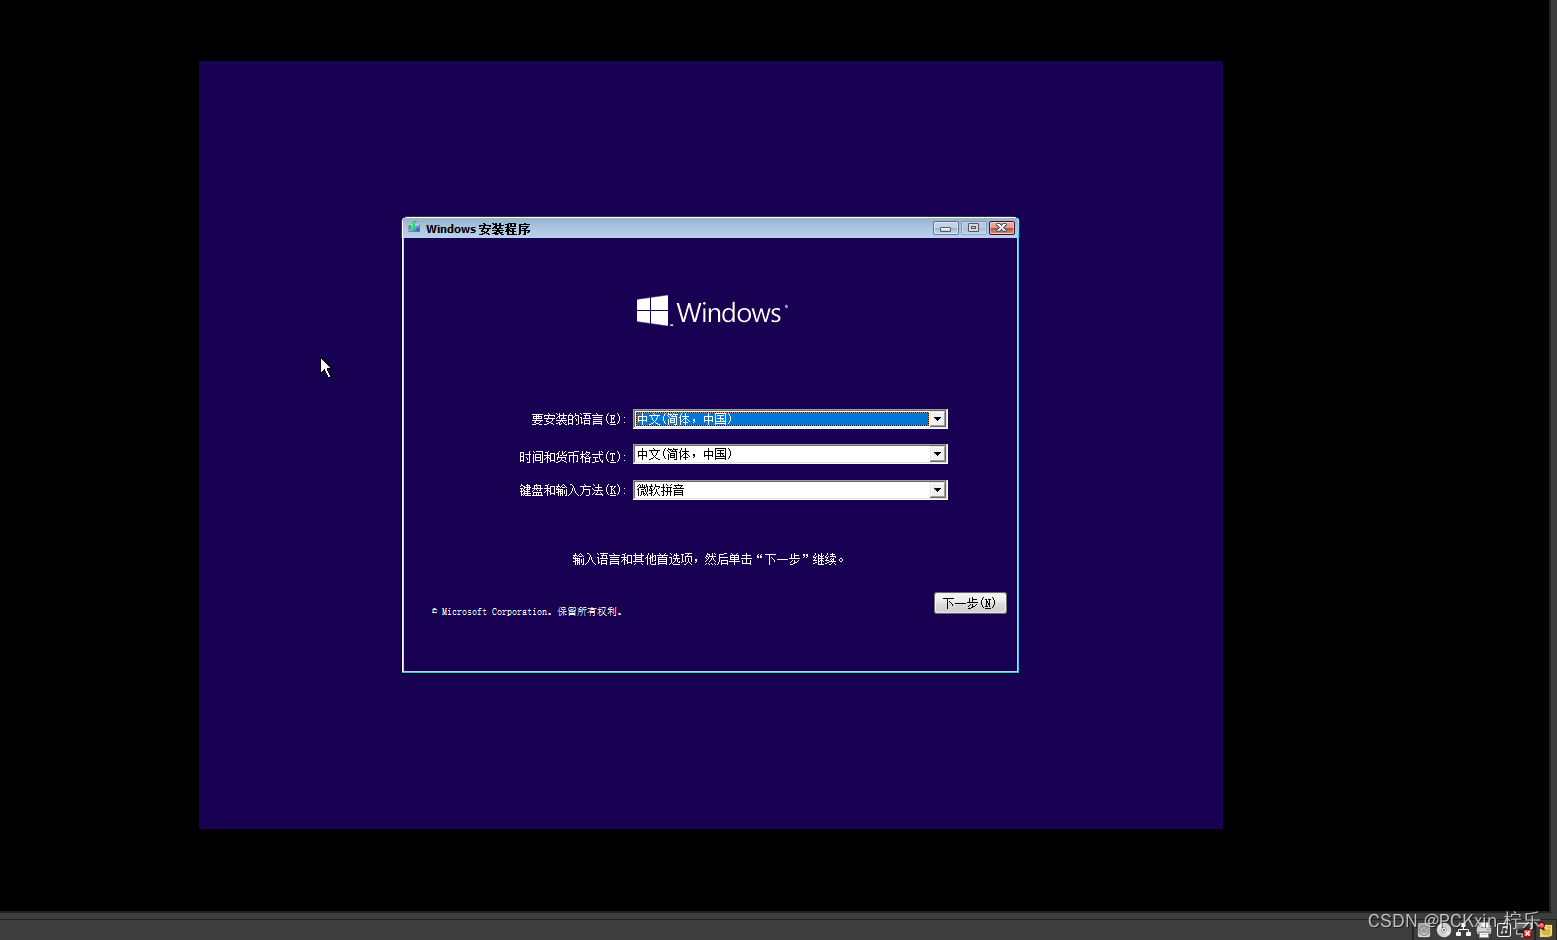Click the Windows 安装程序 title bar icon
1557x940 pixels.
point(414,228)
